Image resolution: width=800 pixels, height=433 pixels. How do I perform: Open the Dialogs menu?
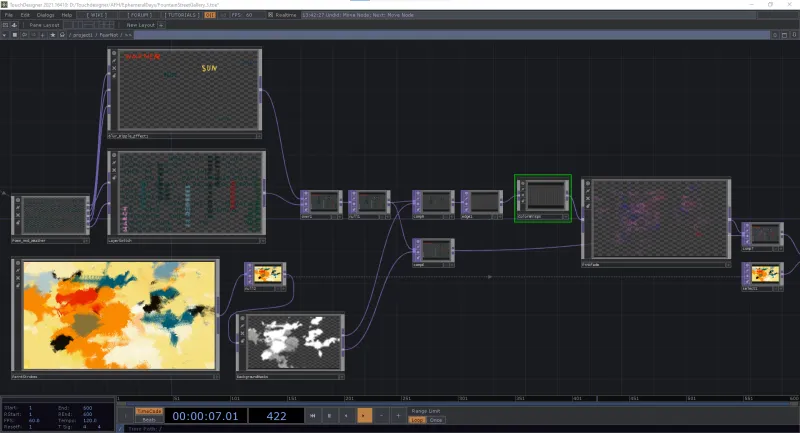[x=45, y=16]
